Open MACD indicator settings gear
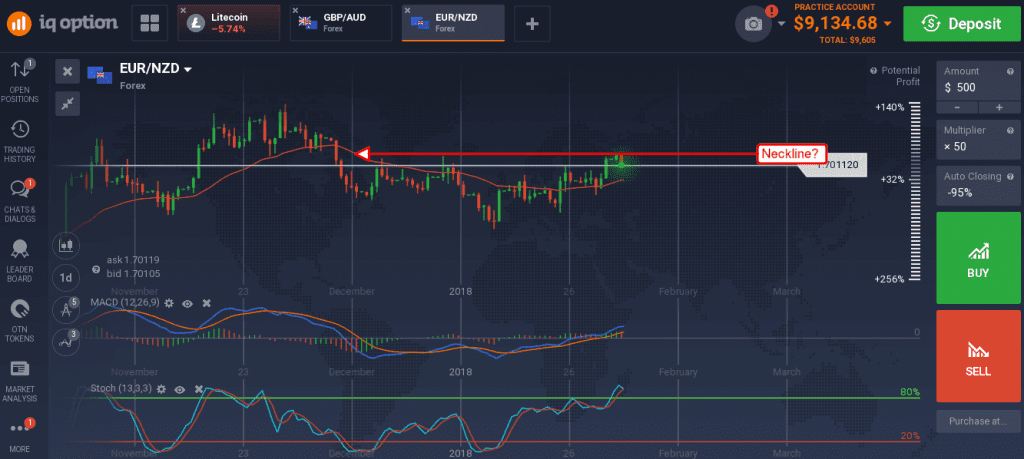This screenshot has width=1024, height=459. (x=169, y=303)
